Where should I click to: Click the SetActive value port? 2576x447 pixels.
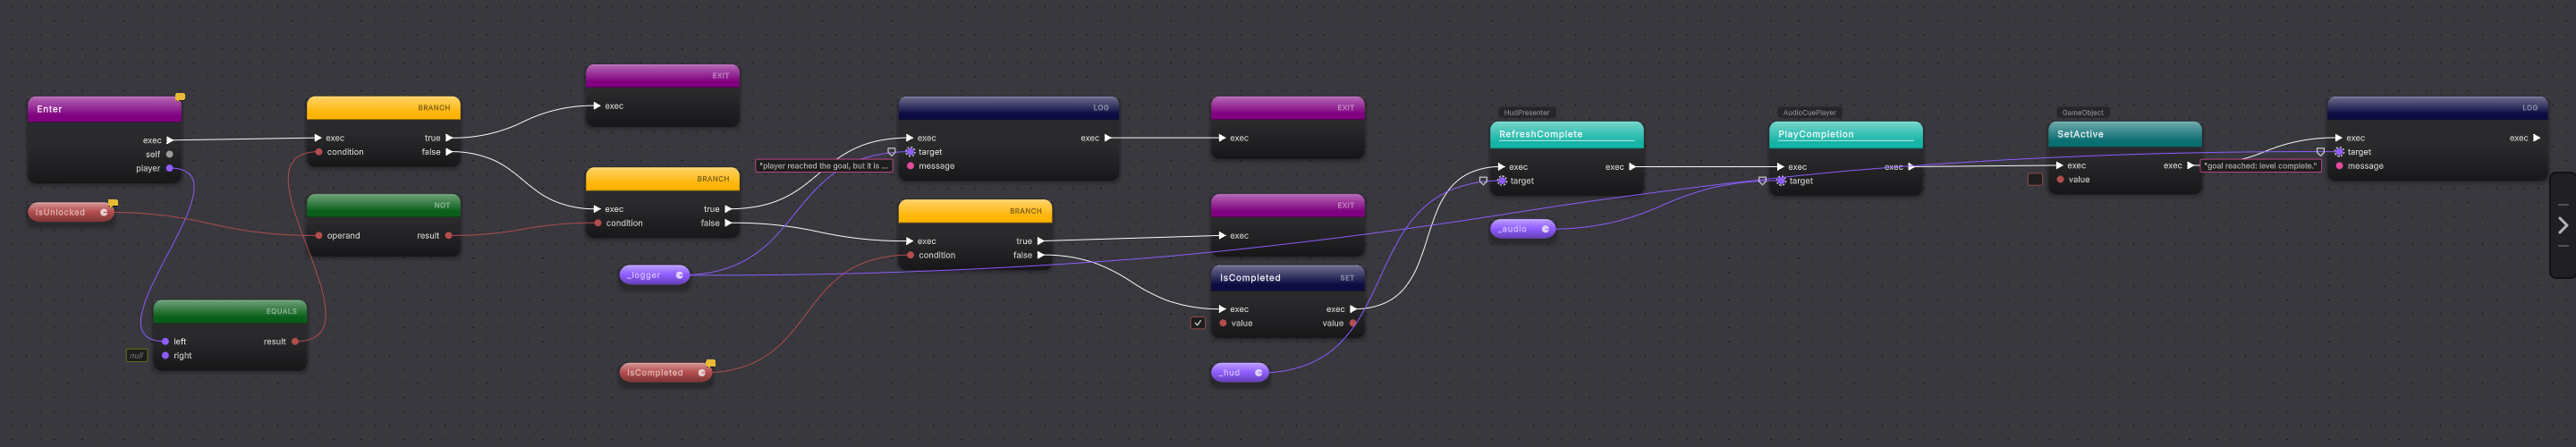(x=2060, y=180)
